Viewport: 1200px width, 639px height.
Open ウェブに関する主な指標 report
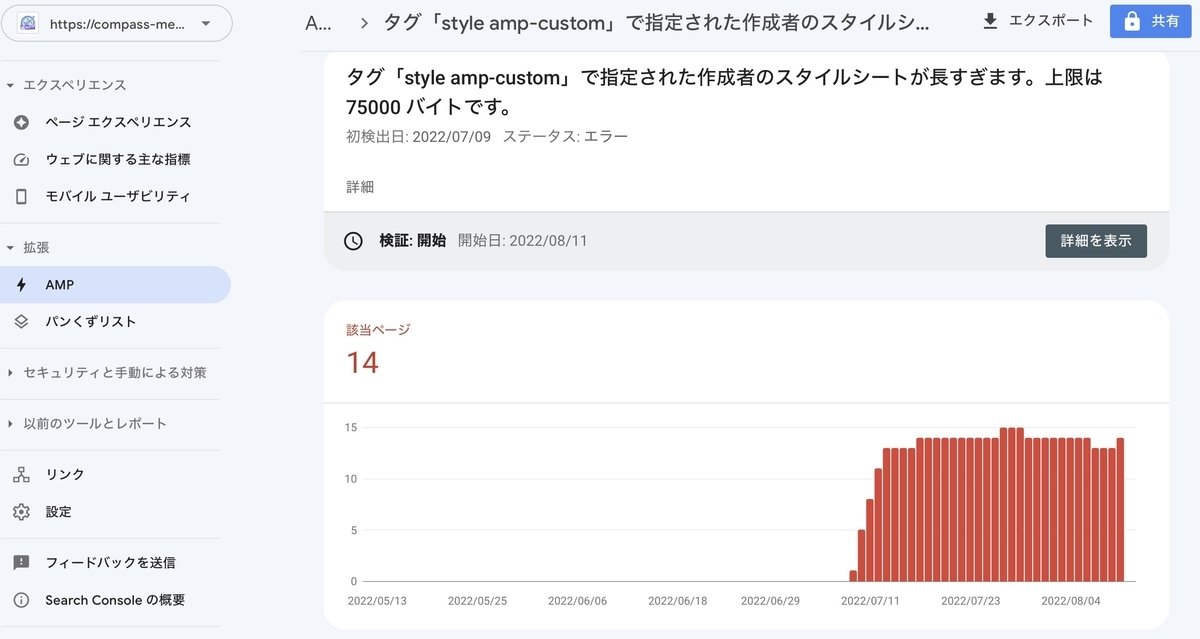coord(115,159)
